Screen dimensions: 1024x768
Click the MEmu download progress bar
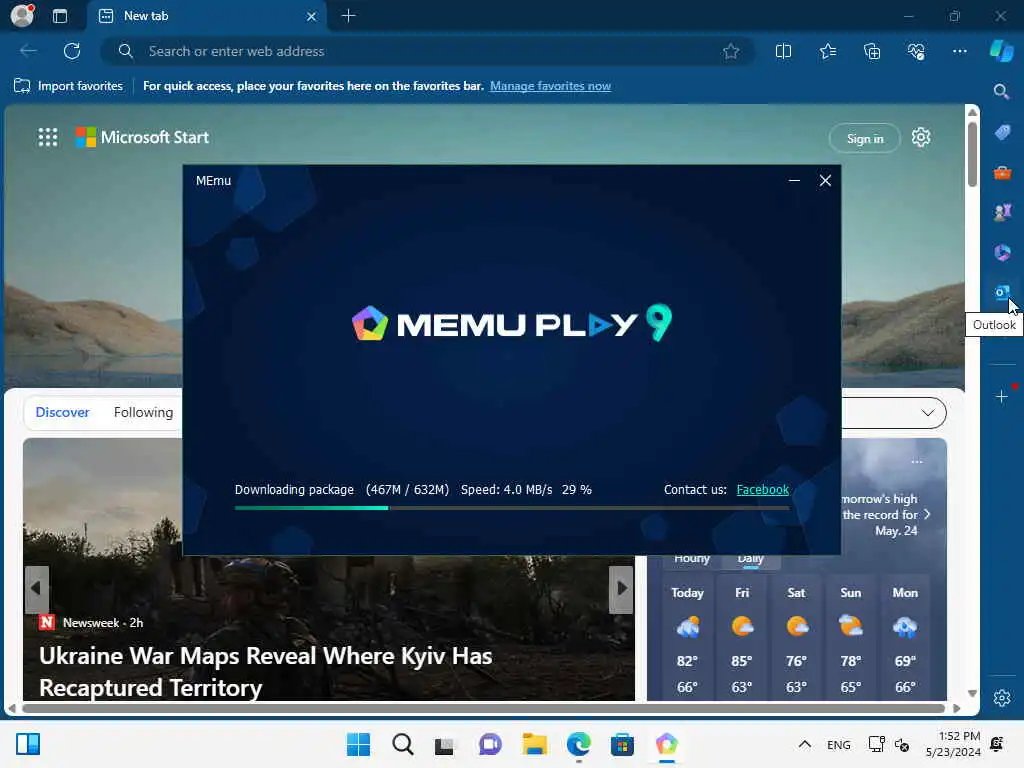pos(512,507)
